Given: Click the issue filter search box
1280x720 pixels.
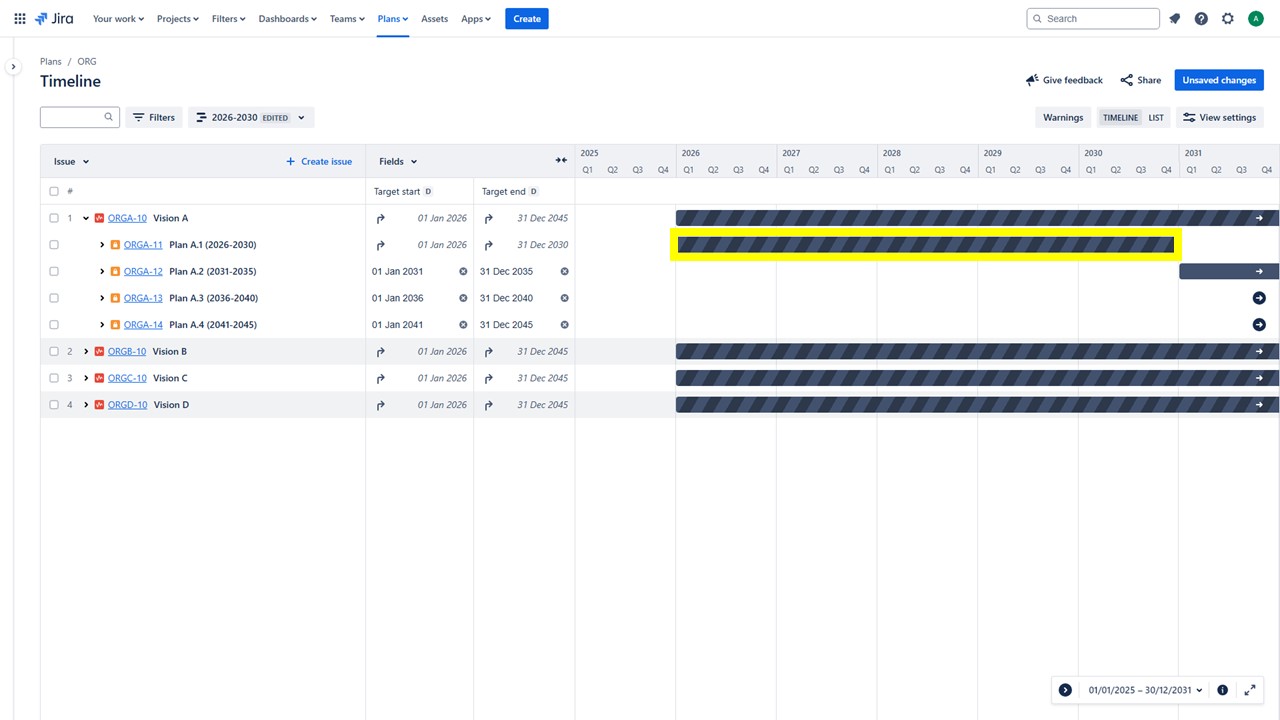Looking at the screenshot, I should 80,117.
